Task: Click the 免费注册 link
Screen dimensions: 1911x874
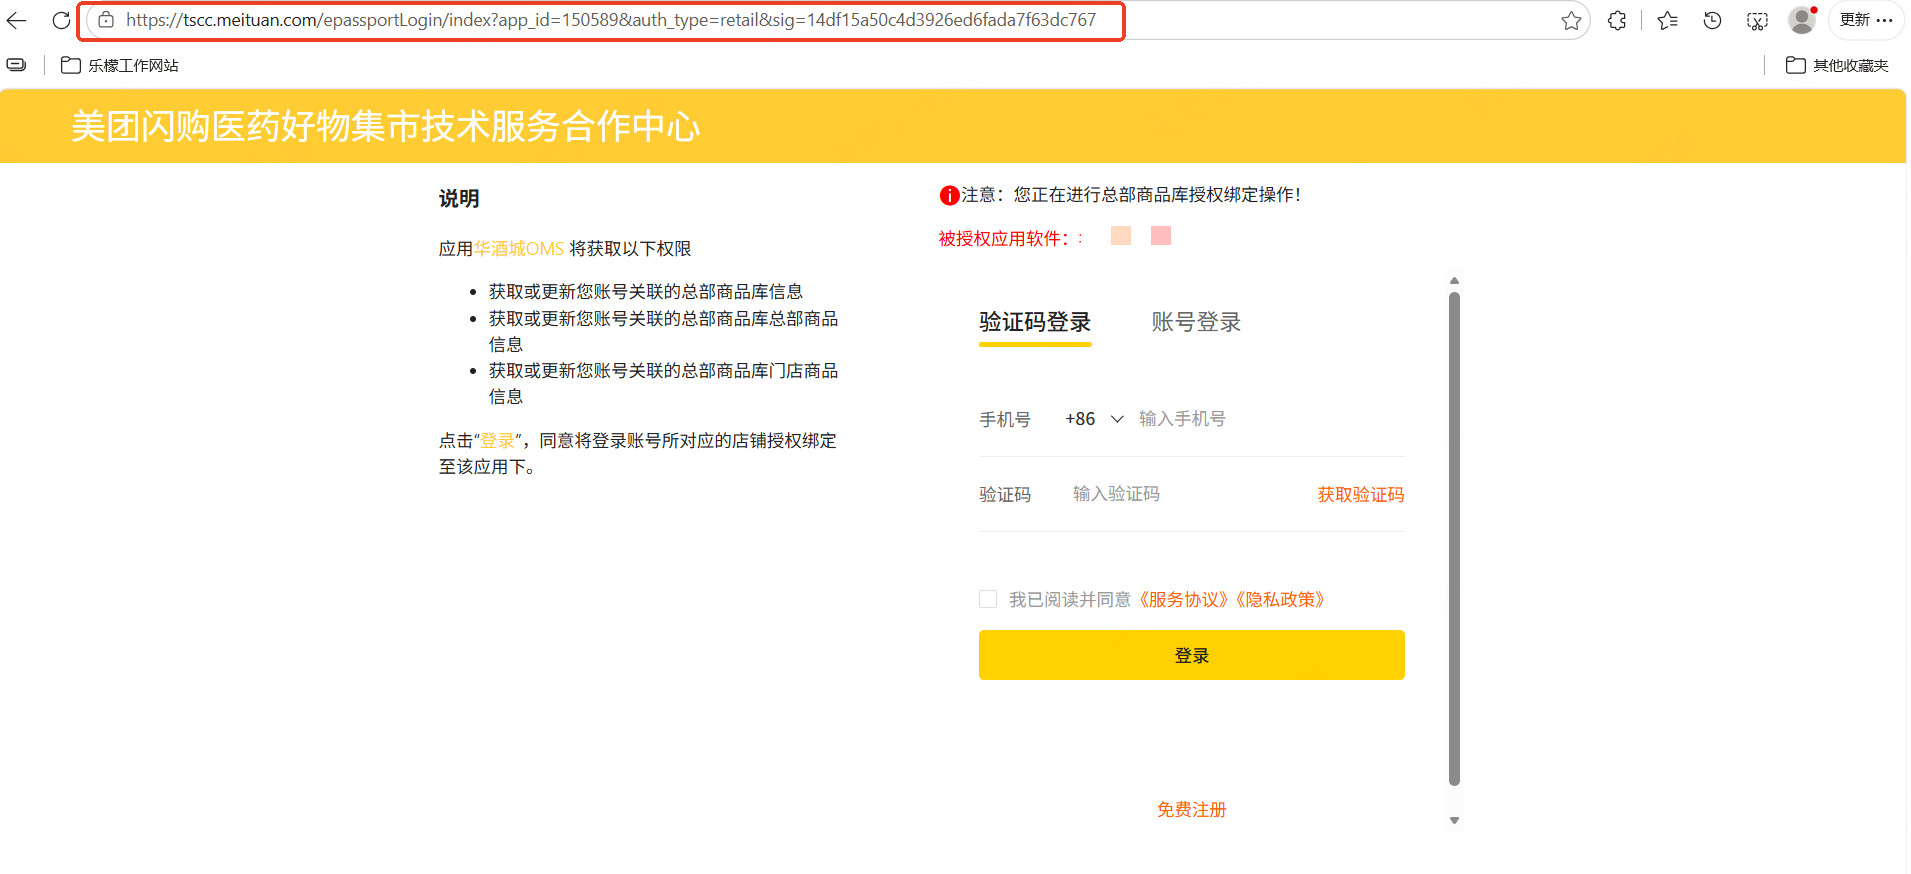Action: [1192, 810]
